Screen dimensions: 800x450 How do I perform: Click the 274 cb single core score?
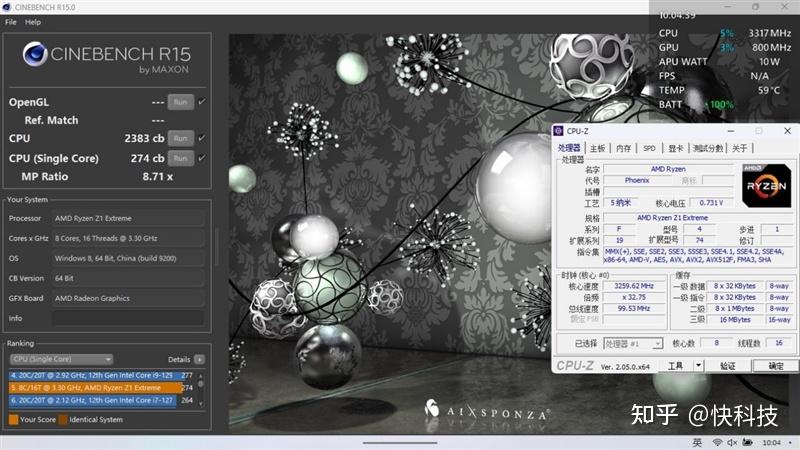147,158
